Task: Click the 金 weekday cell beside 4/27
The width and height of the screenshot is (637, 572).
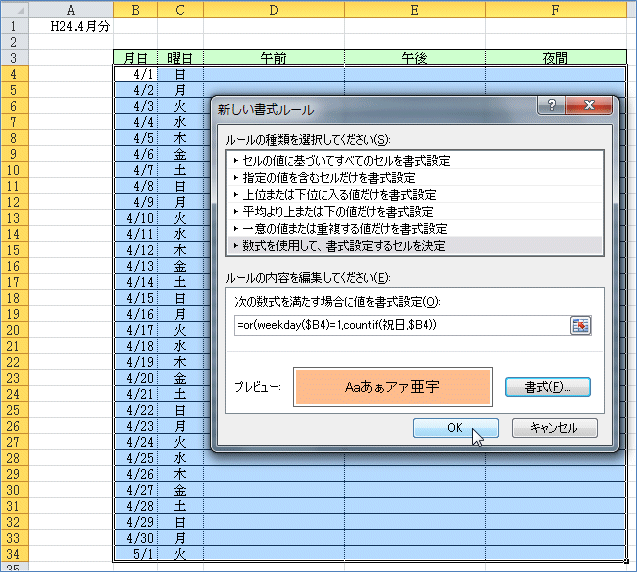Action: point(180,490)
